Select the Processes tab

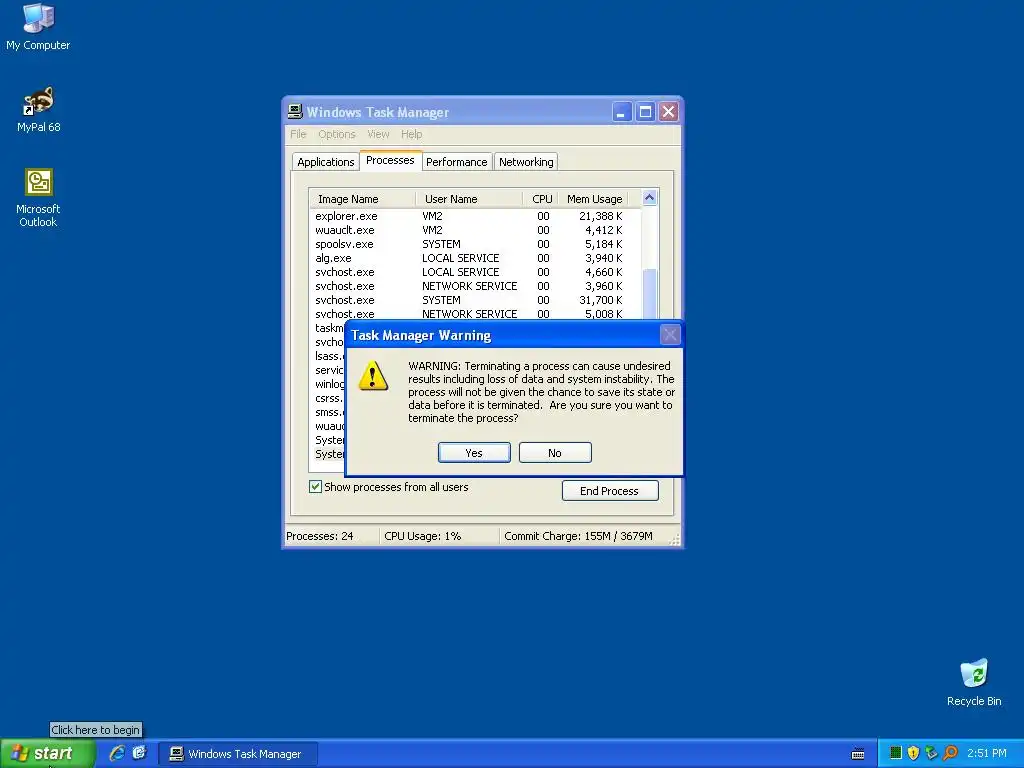pyautogui.click(x=390, y=160)
